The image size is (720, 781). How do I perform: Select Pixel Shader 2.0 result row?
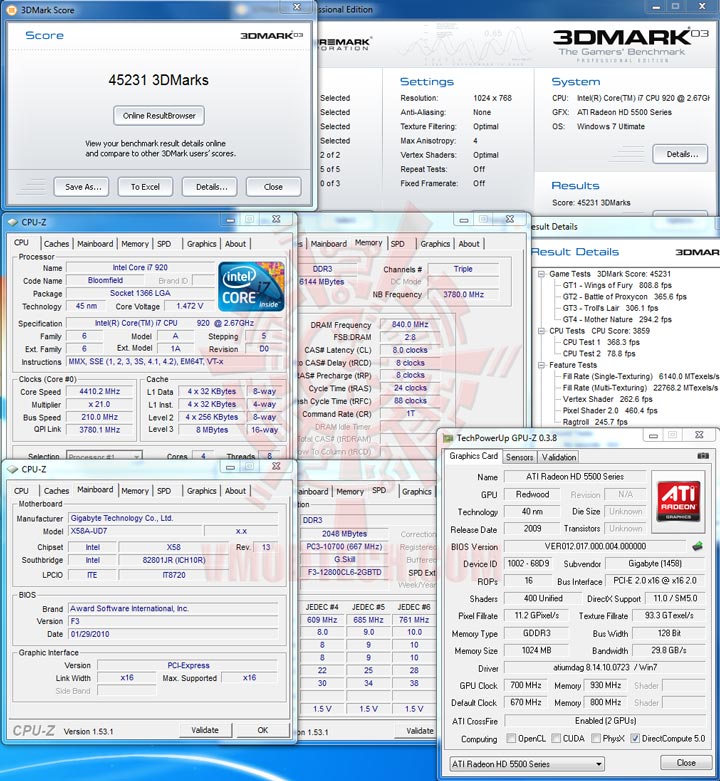[609, 410]
